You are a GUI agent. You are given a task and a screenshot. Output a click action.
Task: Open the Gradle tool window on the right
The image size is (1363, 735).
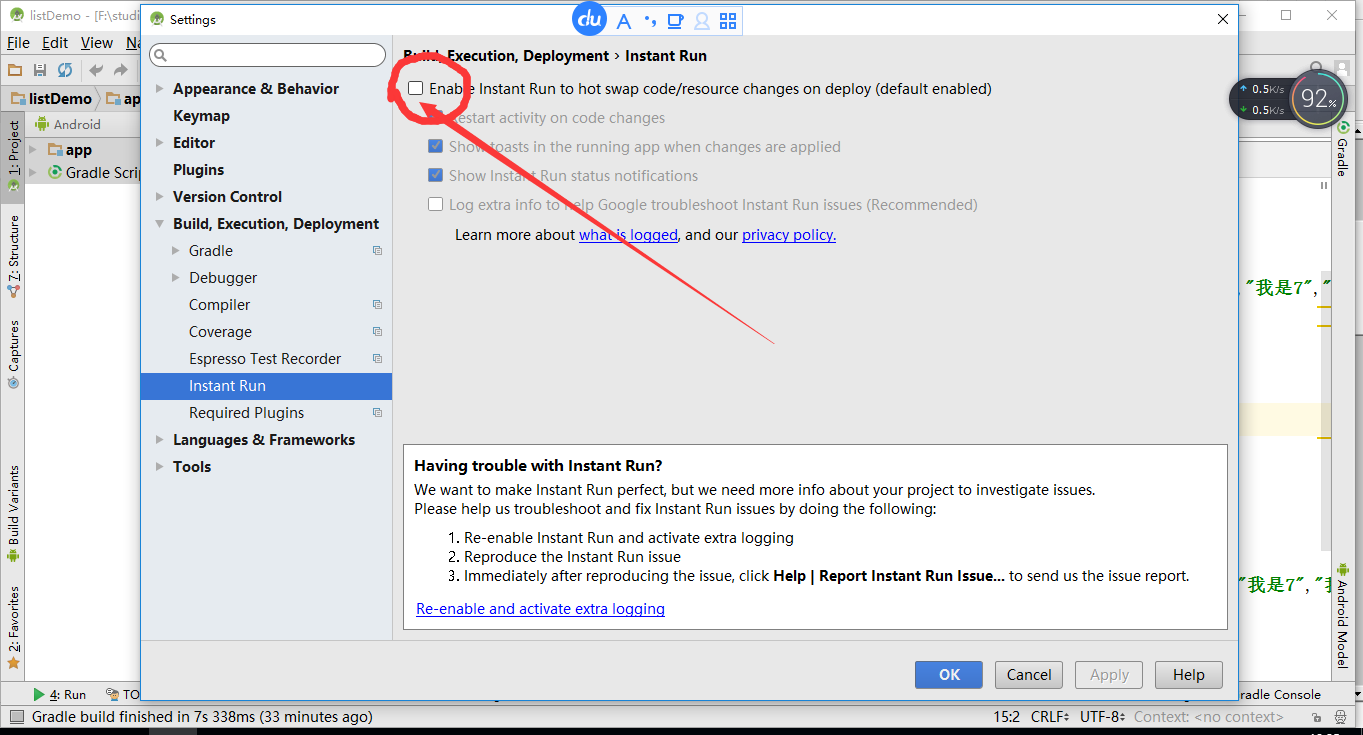(1342, 149)
